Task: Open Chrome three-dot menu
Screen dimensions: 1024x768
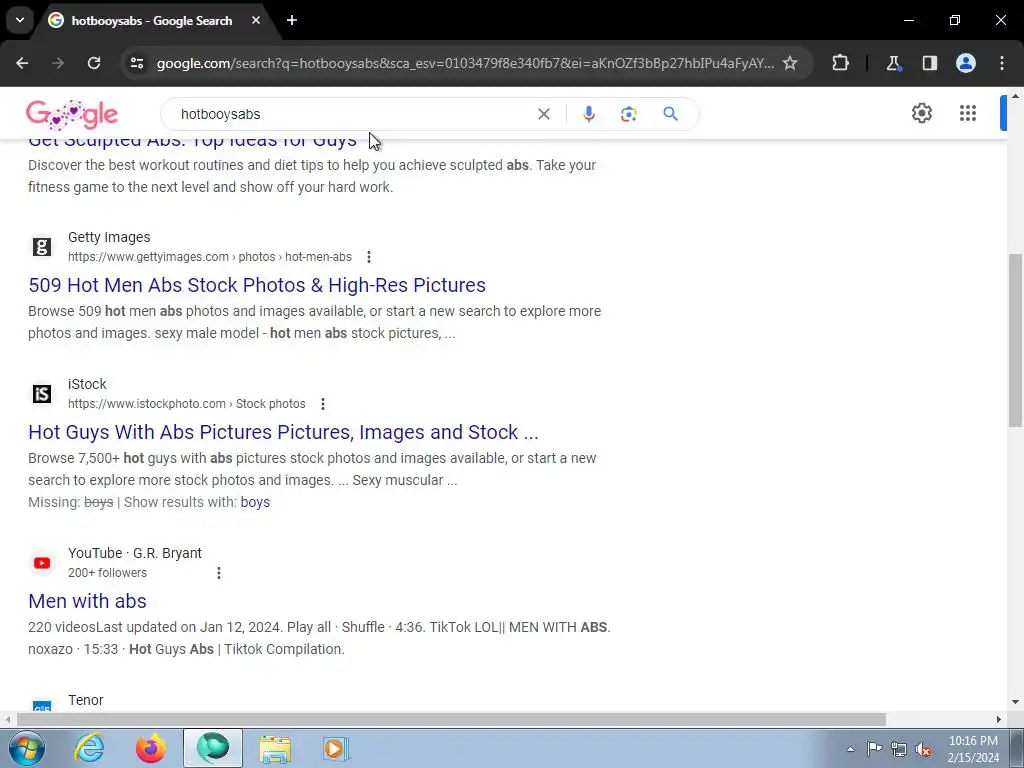Action: 1002,63
